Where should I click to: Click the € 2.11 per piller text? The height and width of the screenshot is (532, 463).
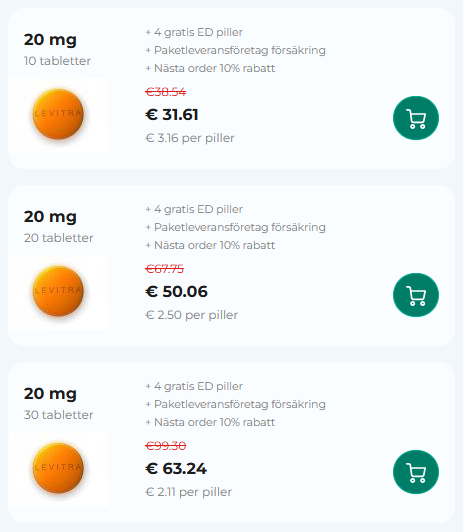188,492
